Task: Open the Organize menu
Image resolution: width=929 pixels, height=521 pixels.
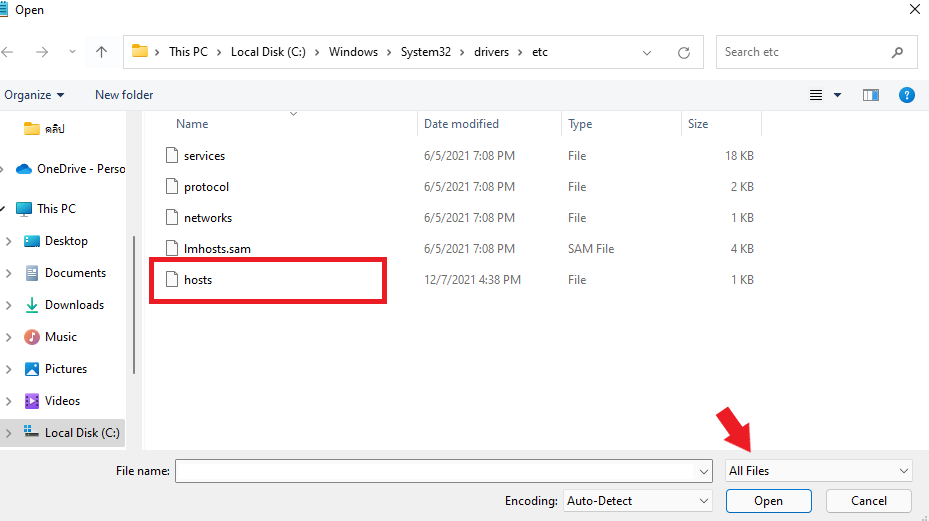Action: point(34,95)
